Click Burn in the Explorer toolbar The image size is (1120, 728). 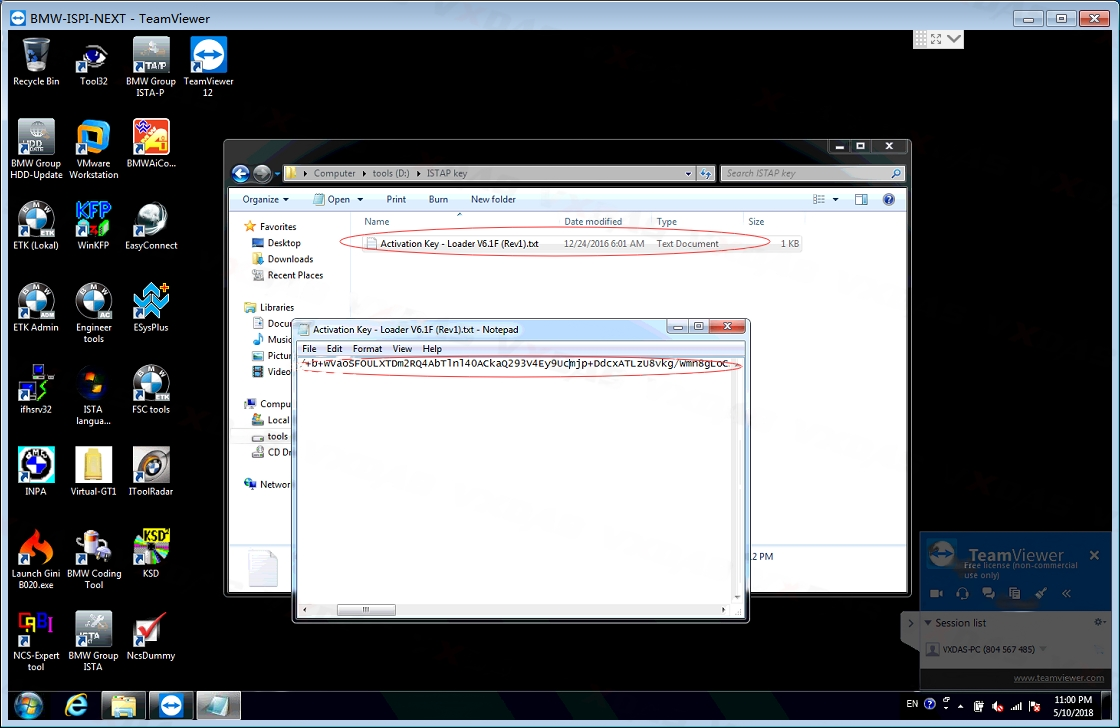tap(438, 199)
